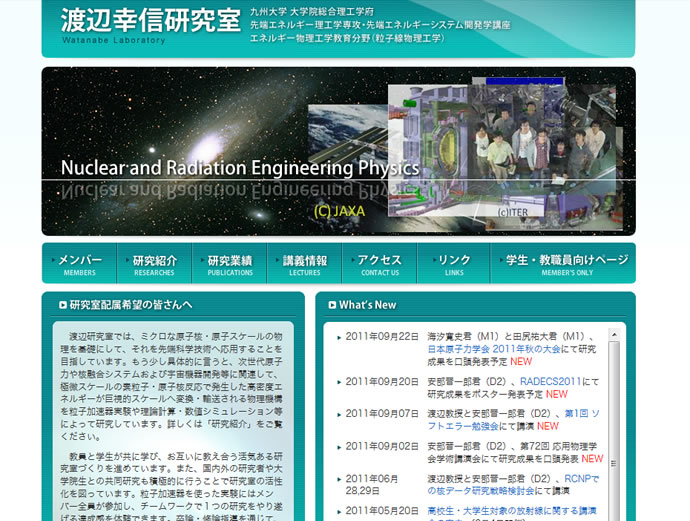The image size is (690, 521).
Task: Click the scroll-up arrow in What's New
Action: coord(614,335)
